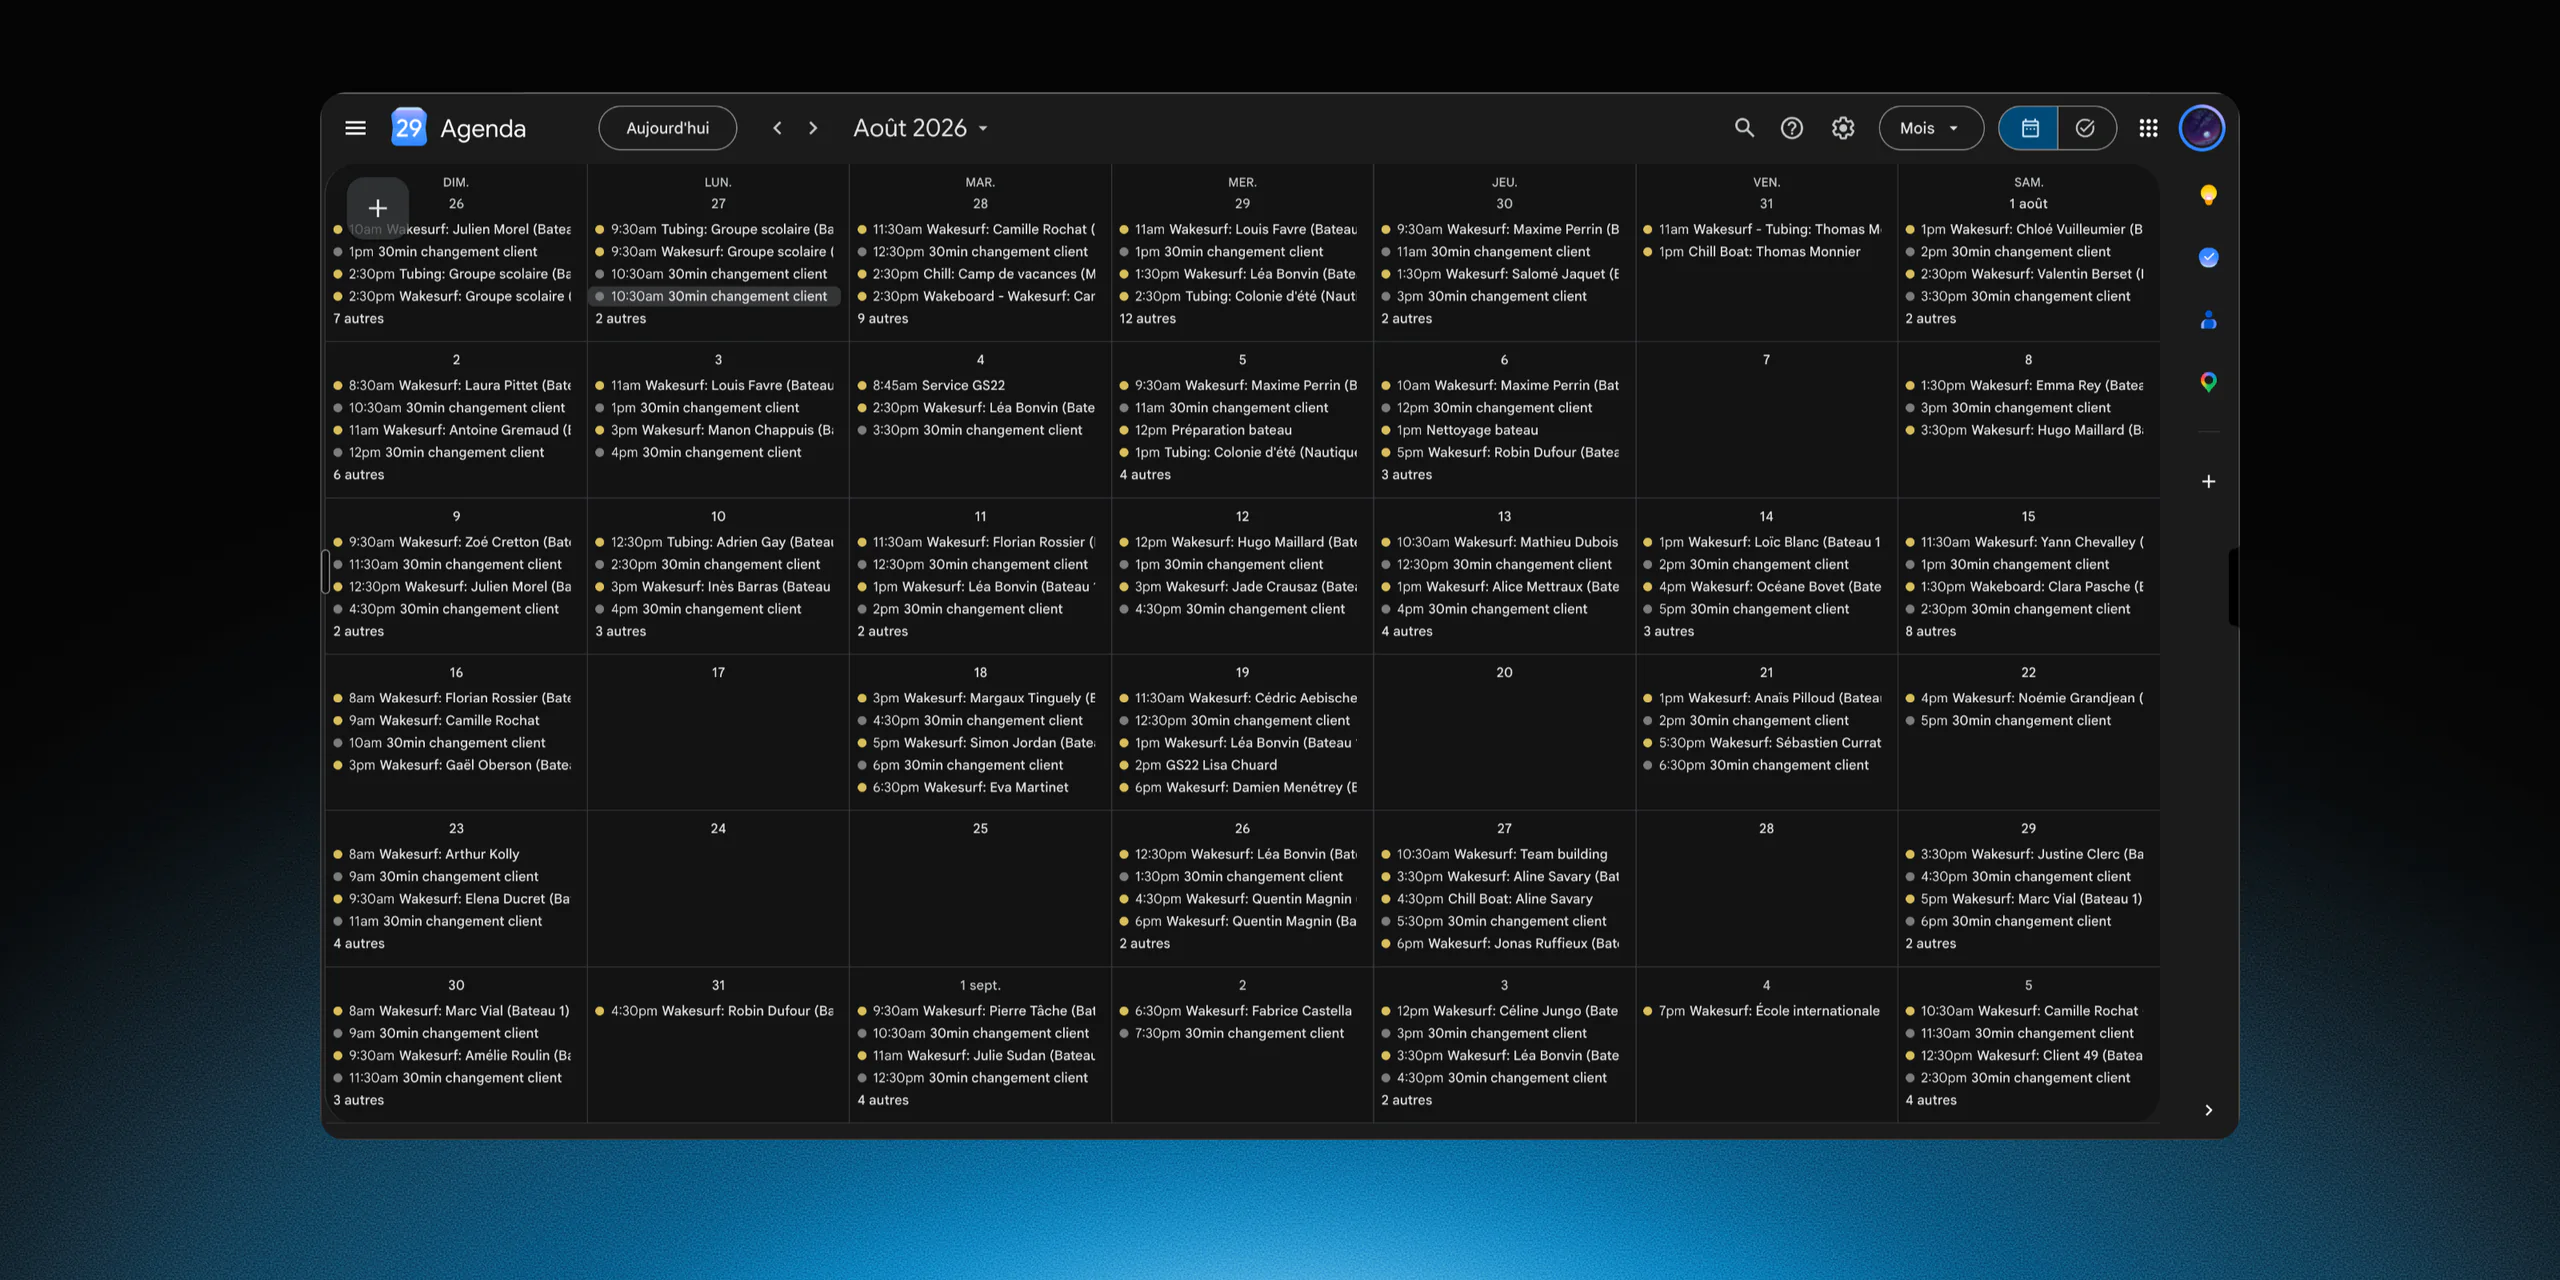Open '1pm Chill Boat: Thomas Monnier' event
The height and width of the screenshot is (1280, 2560).
click(x=1763, y=252)
